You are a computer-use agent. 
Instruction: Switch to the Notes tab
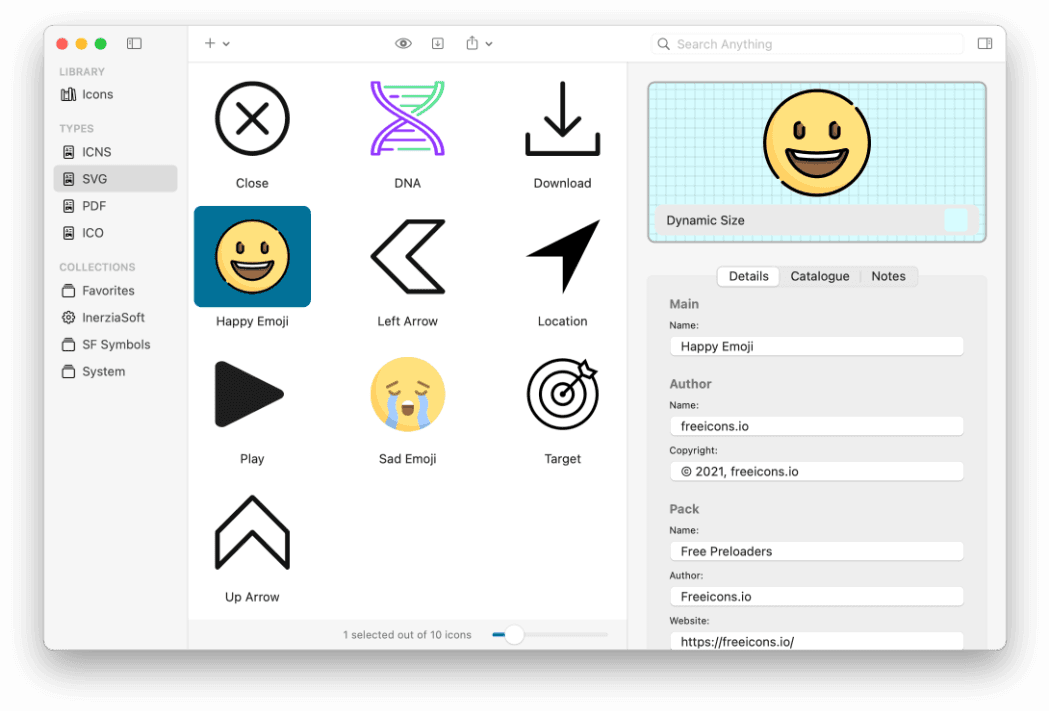pos(888,276)
